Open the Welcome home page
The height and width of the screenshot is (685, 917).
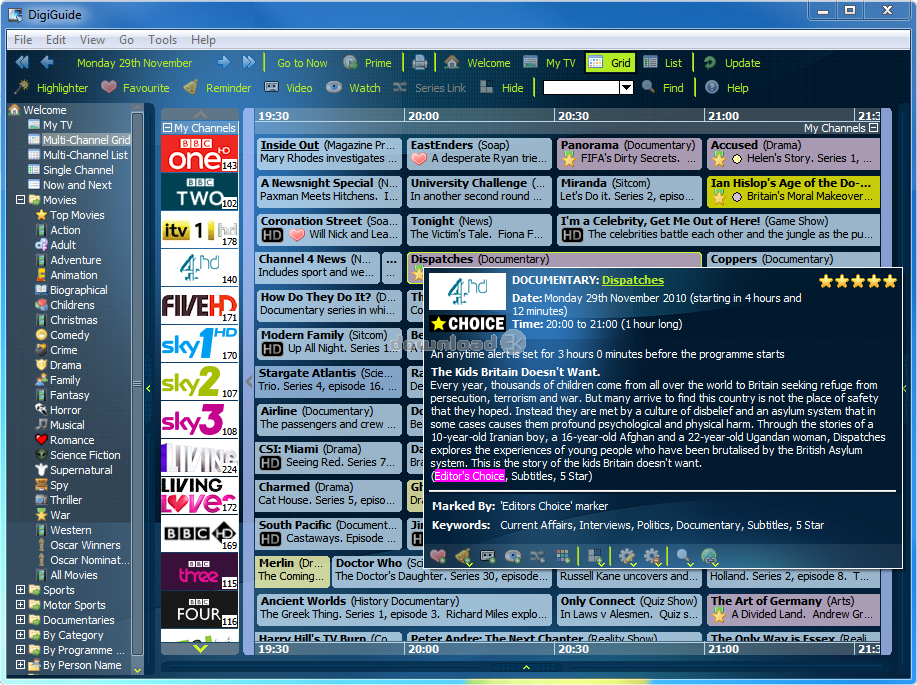pyautogui.click(x=477, y=63)
